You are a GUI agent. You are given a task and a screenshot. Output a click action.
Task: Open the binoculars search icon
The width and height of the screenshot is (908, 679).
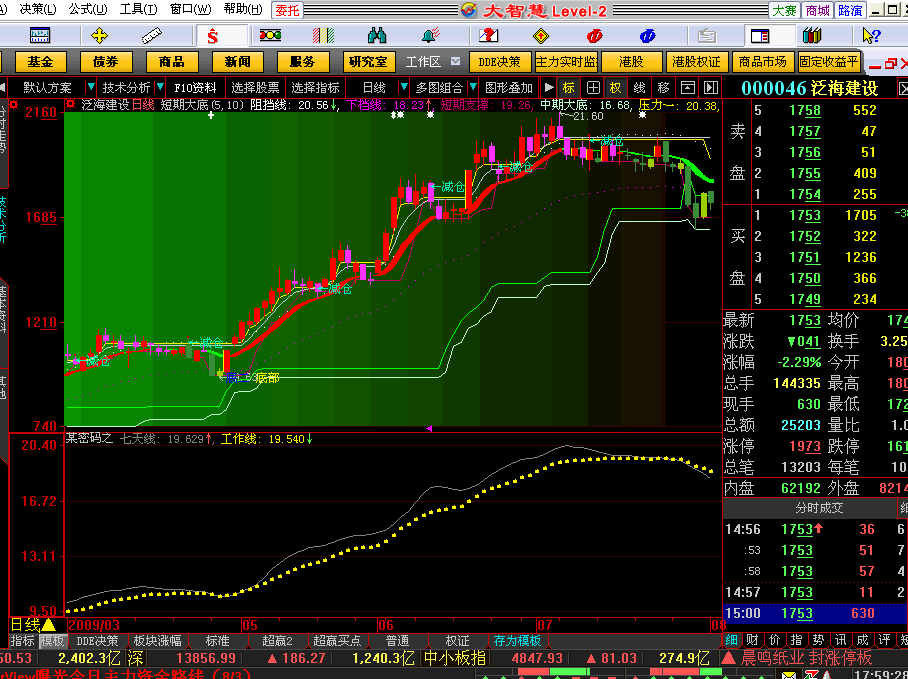click(377, 36)
